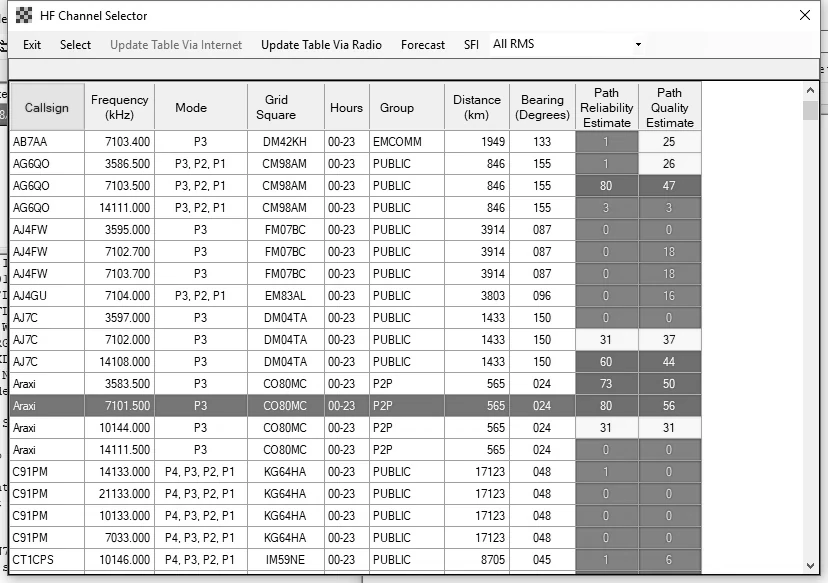Click the SFI menu item
The image size is (828, 583).
[471, 45]
